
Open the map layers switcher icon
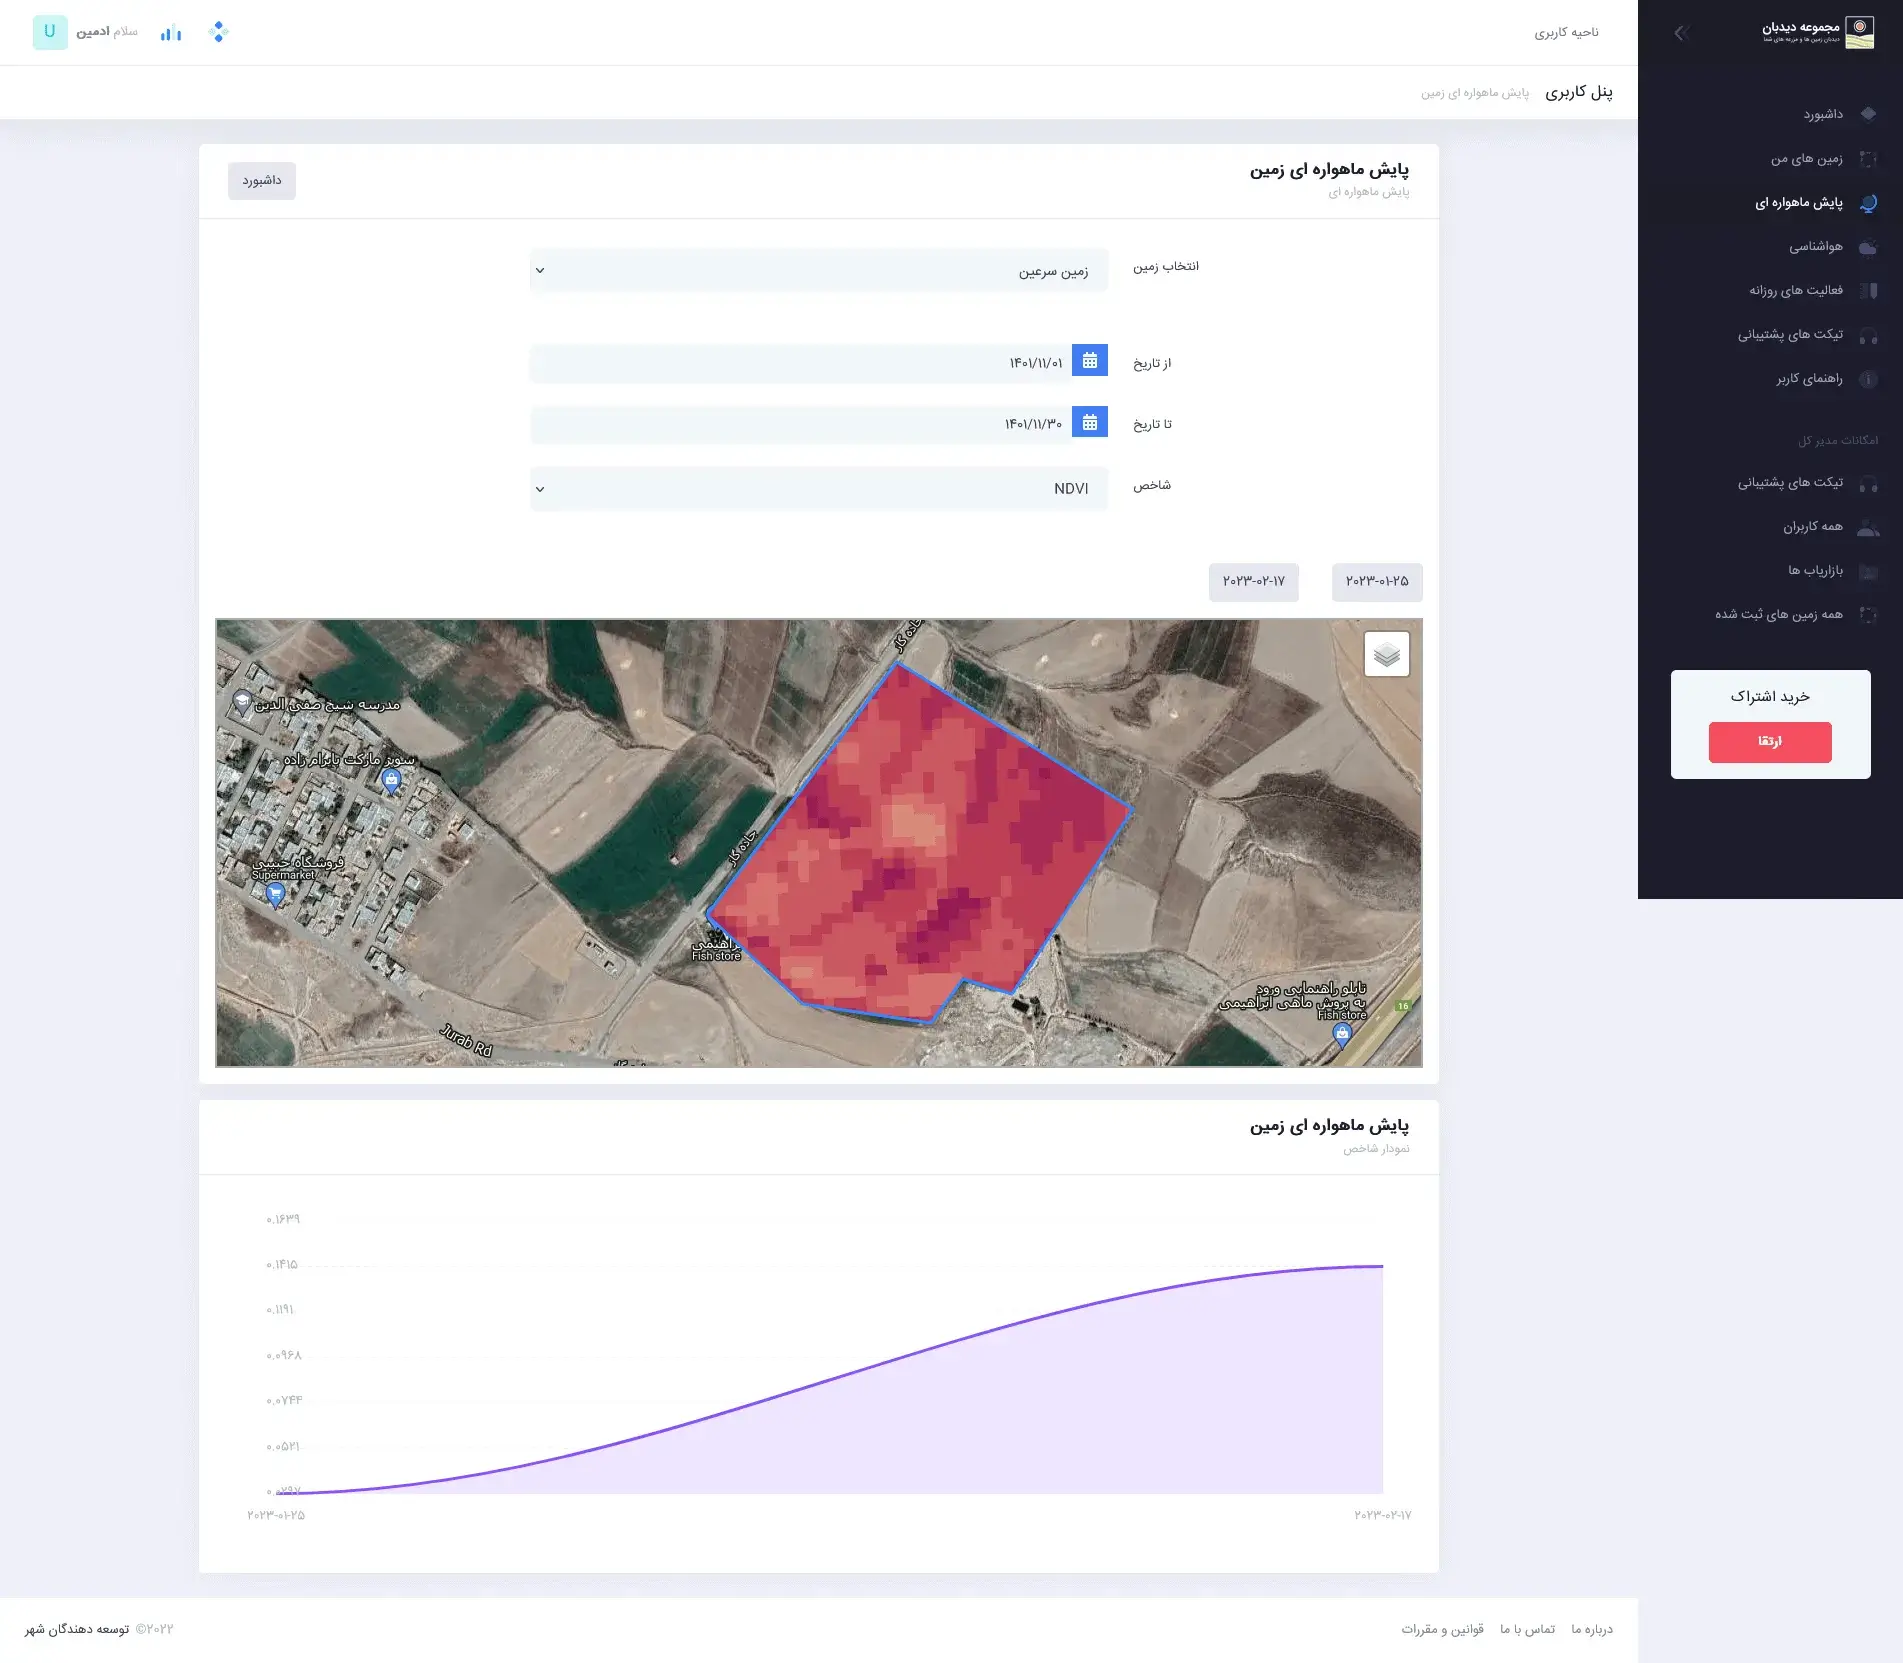click(x=1386, y=655)
